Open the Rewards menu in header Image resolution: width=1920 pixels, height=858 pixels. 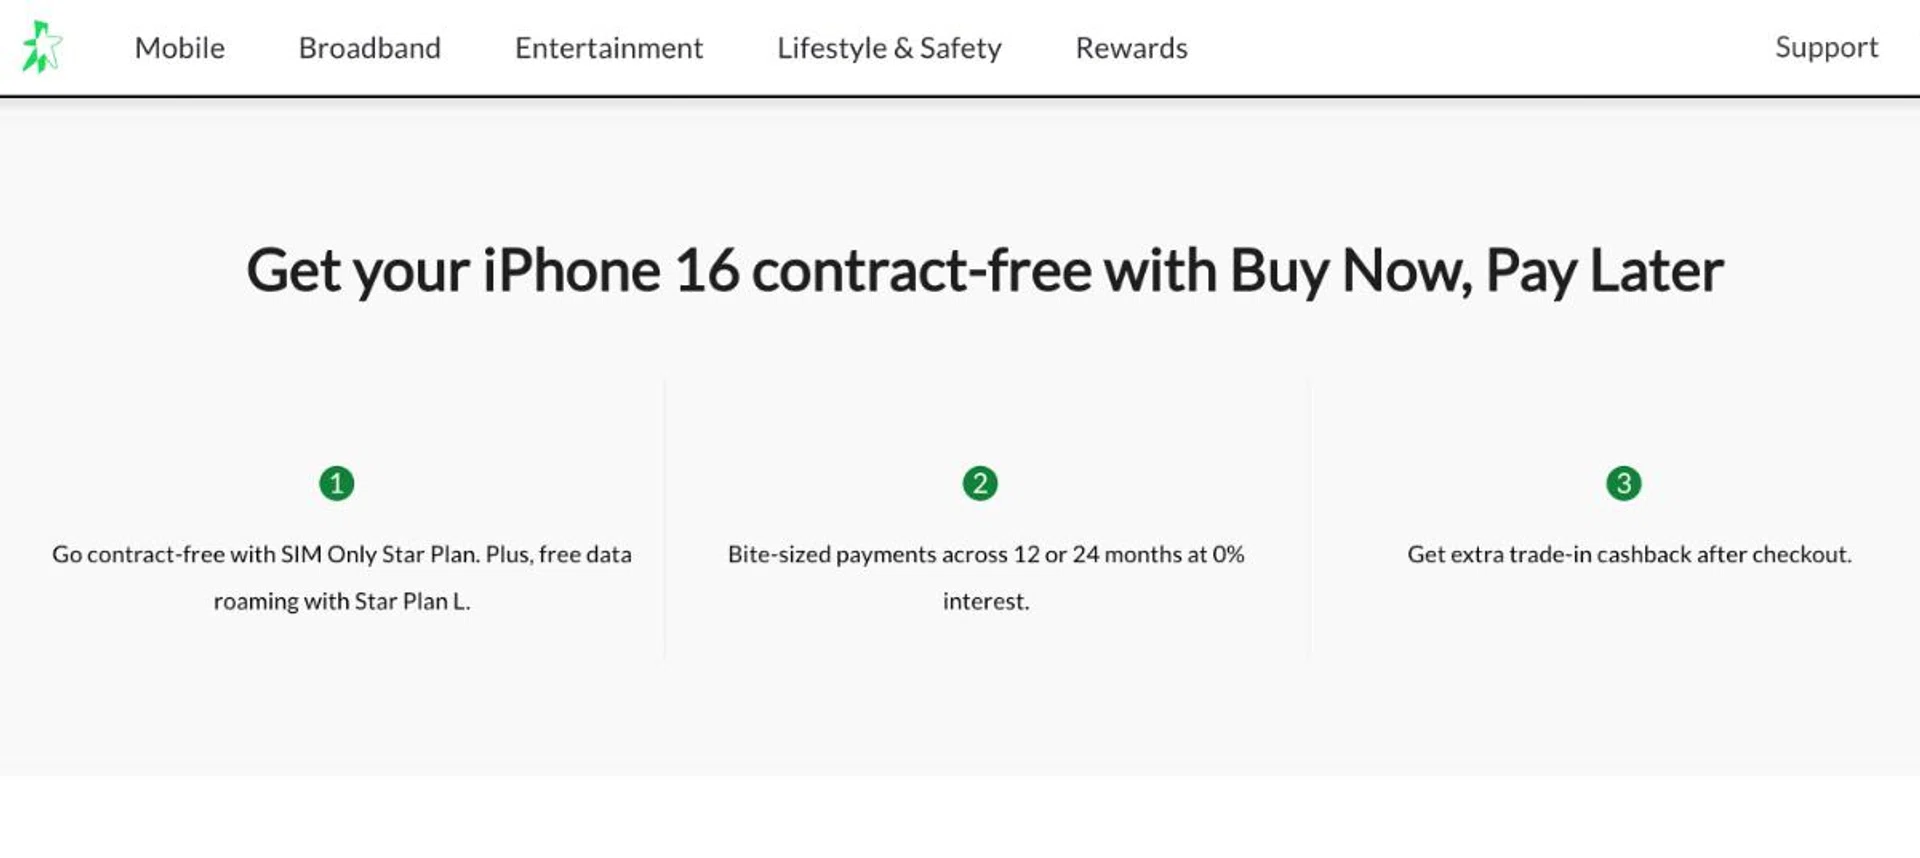tap(1131, 48)
